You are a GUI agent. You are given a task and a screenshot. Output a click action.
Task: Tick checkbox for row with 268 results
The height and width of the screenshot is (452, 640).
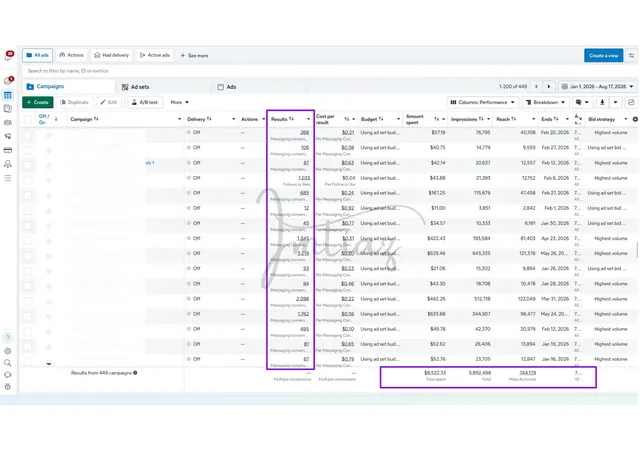click(x=28, y=135)
